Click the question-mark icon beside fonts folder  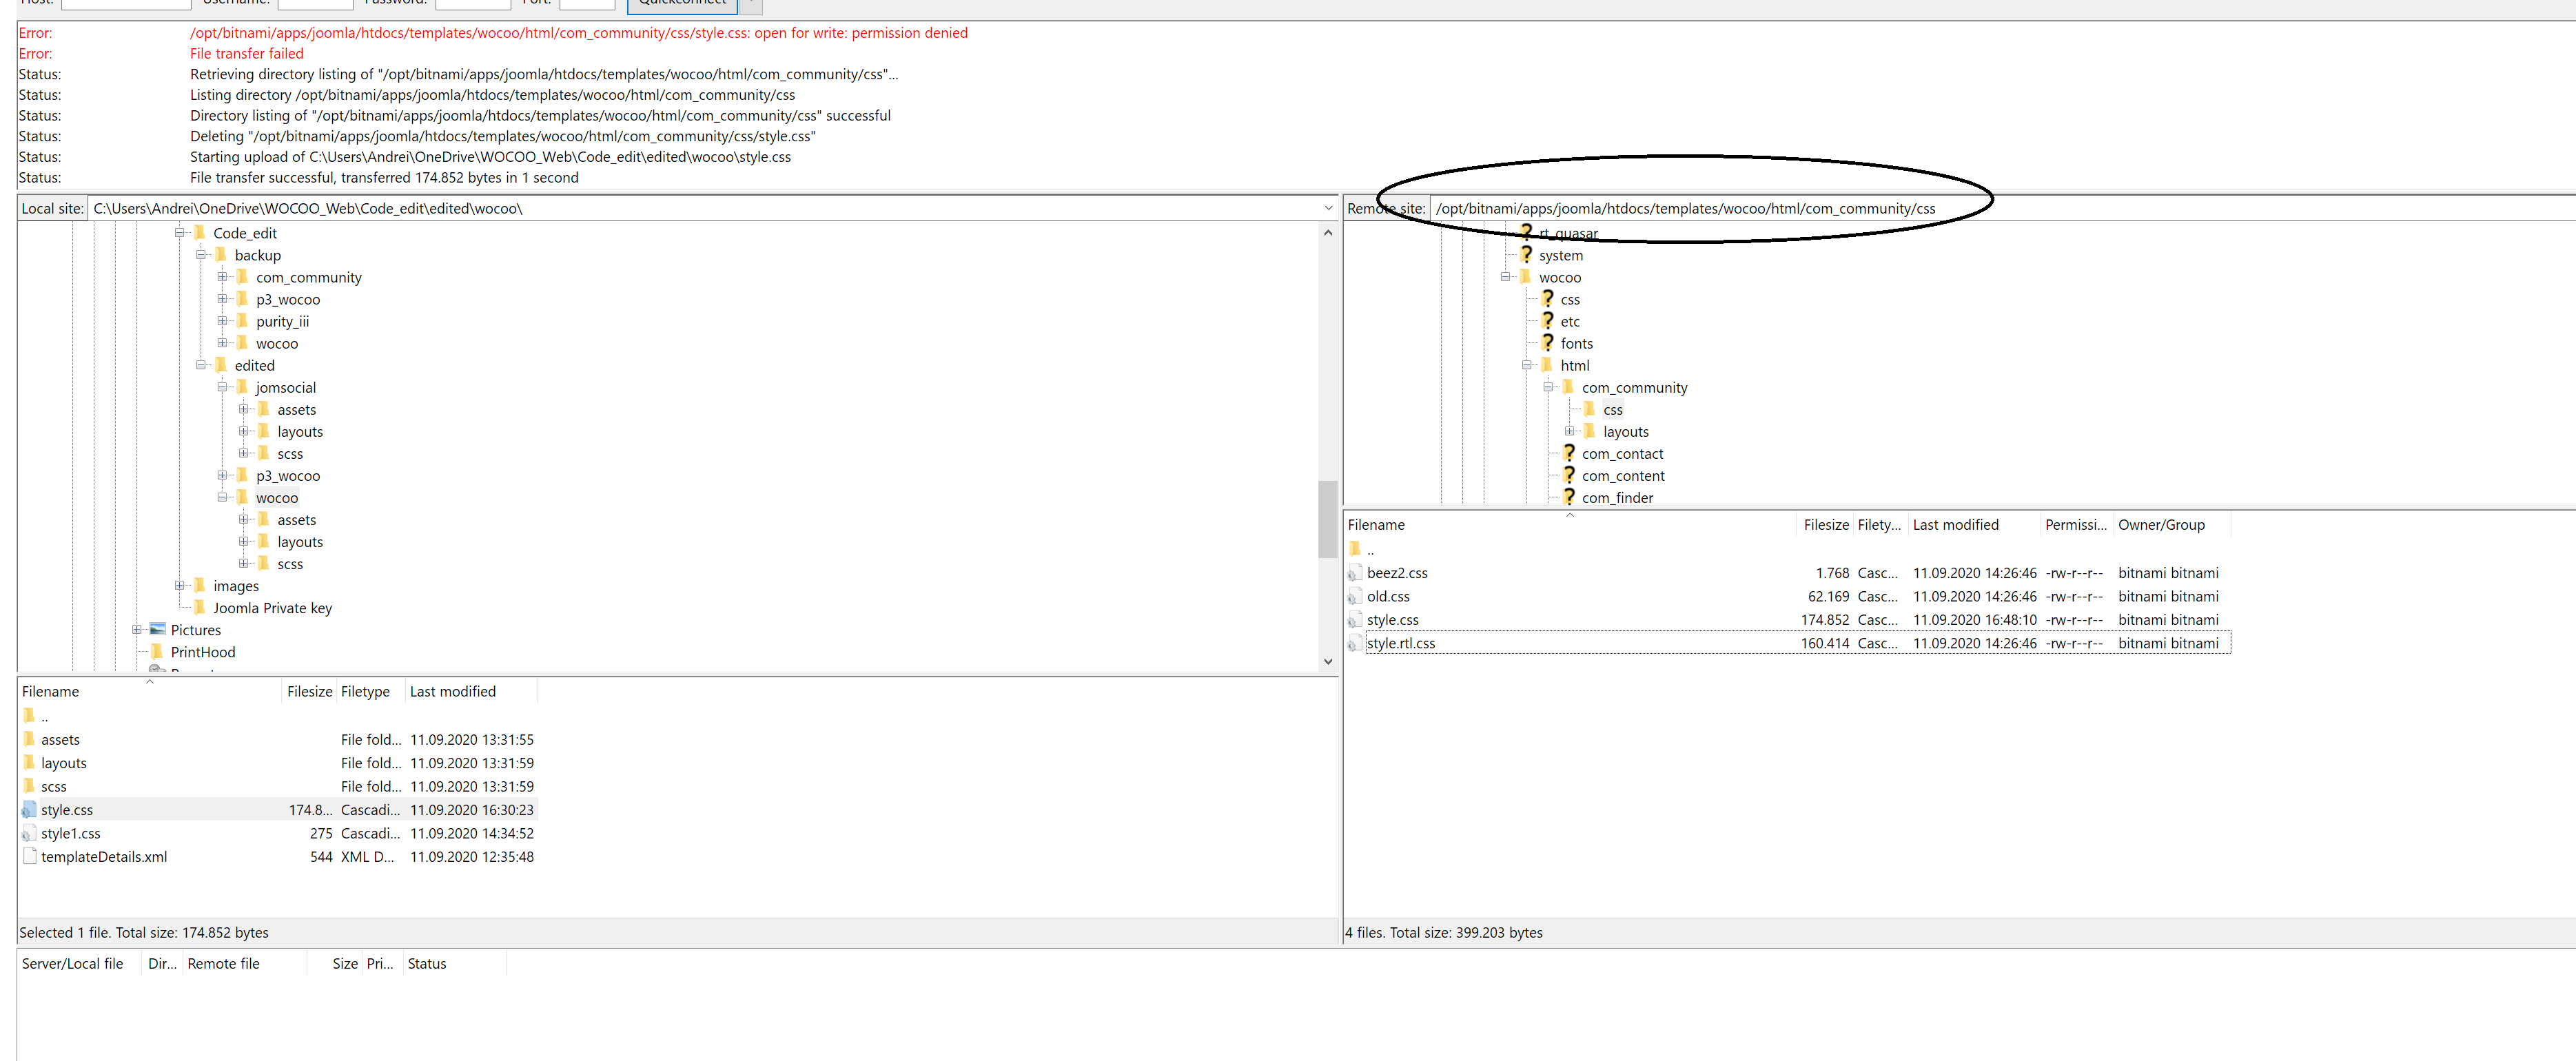[x=1547, y=343]
